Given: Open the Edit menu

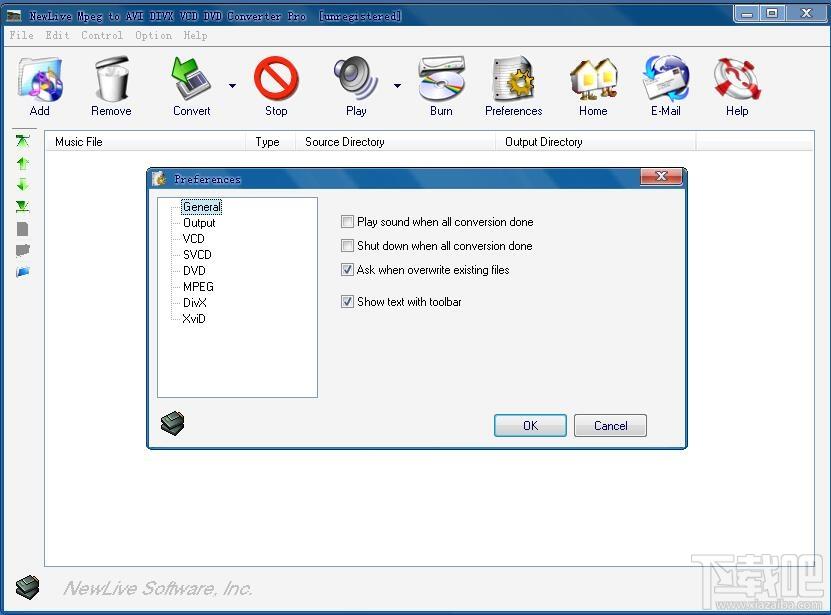Looking at the screenshot, I should click(x=57, y=35).
